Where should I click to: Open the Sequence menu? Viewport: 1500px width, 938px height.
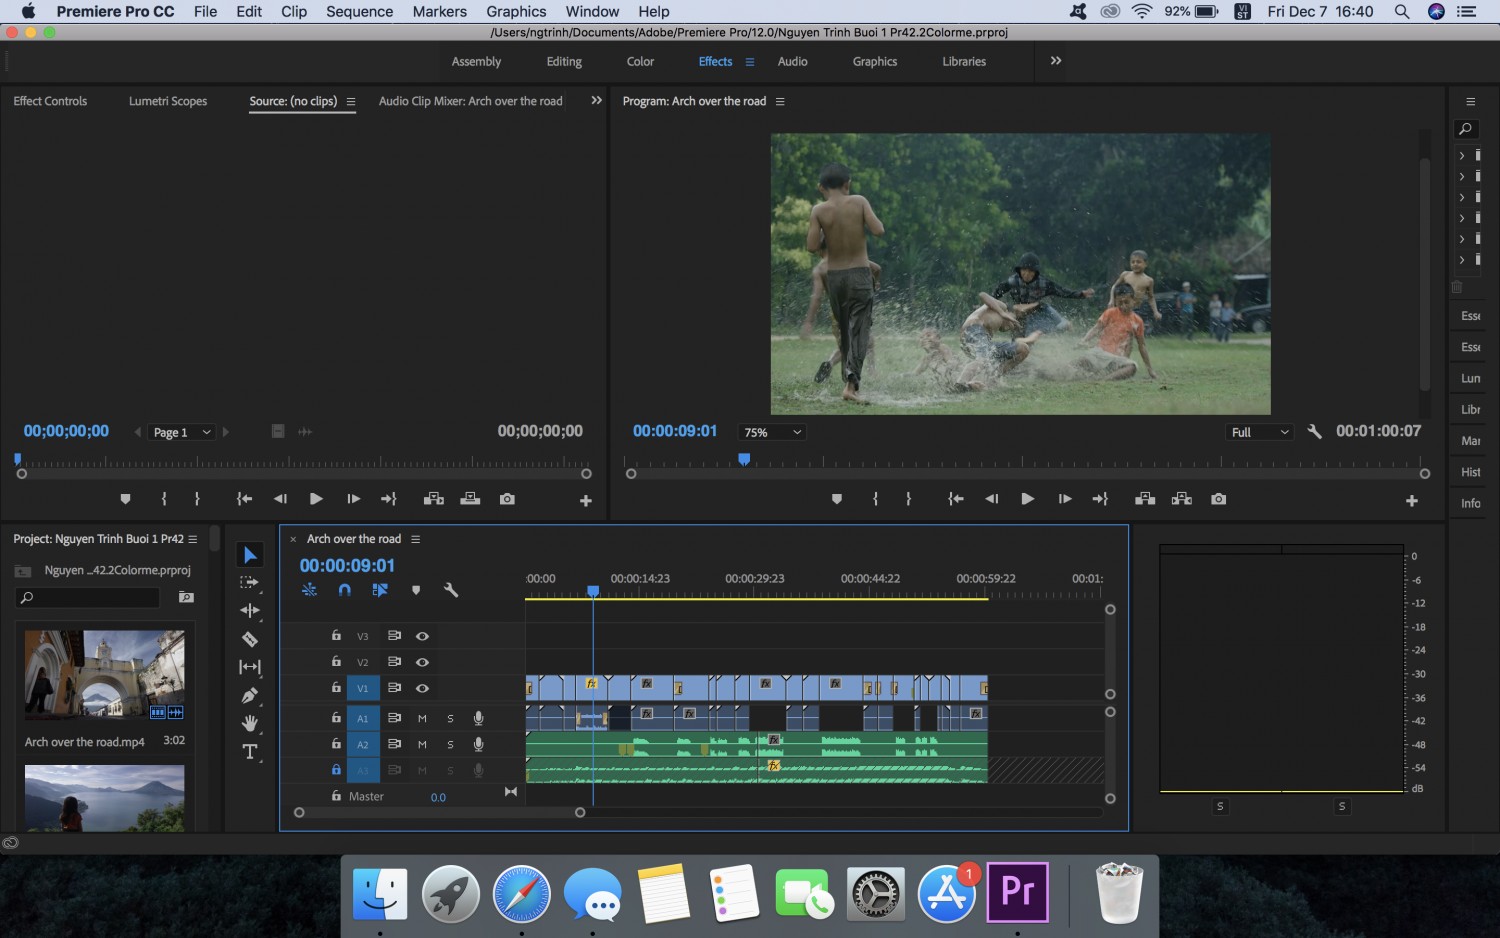pyautogui.click(x=360, y=12)
